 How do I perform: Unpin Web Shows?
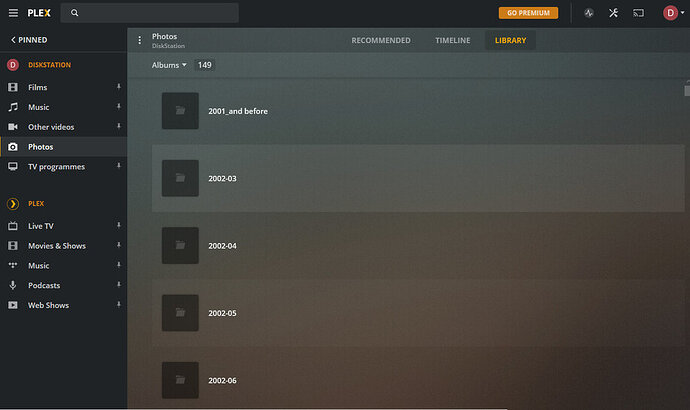(119, 304)
